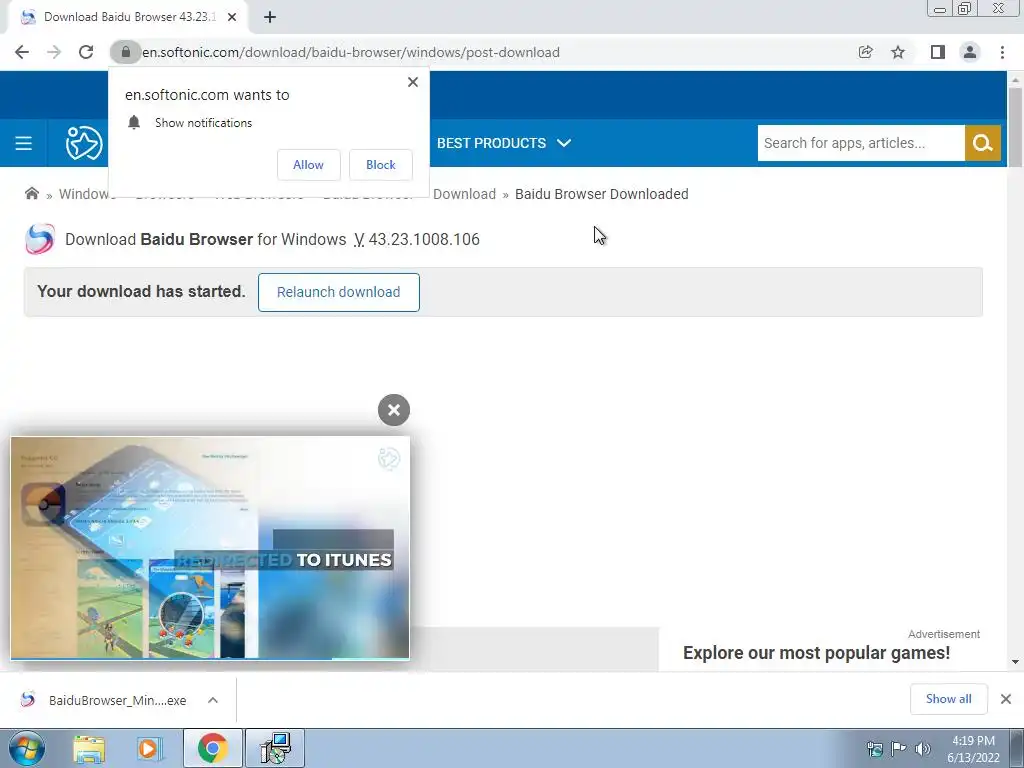Select 'Baidu Browser Downloaded' breadcrumb text
1024x768 pixels.
pos(601,194)
